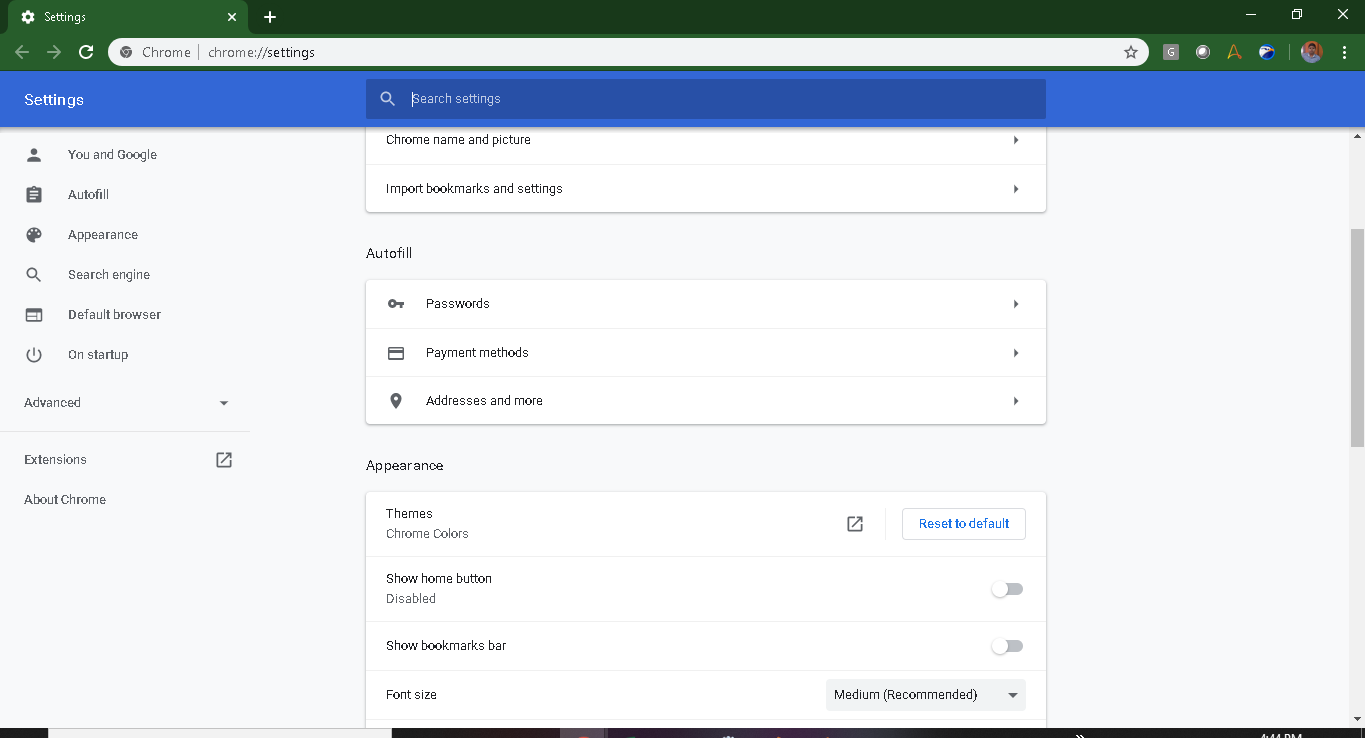Click the Extensions open-in-new-tab icon
The width and height of the screenshot is (1365, 738).
[224, 460]
